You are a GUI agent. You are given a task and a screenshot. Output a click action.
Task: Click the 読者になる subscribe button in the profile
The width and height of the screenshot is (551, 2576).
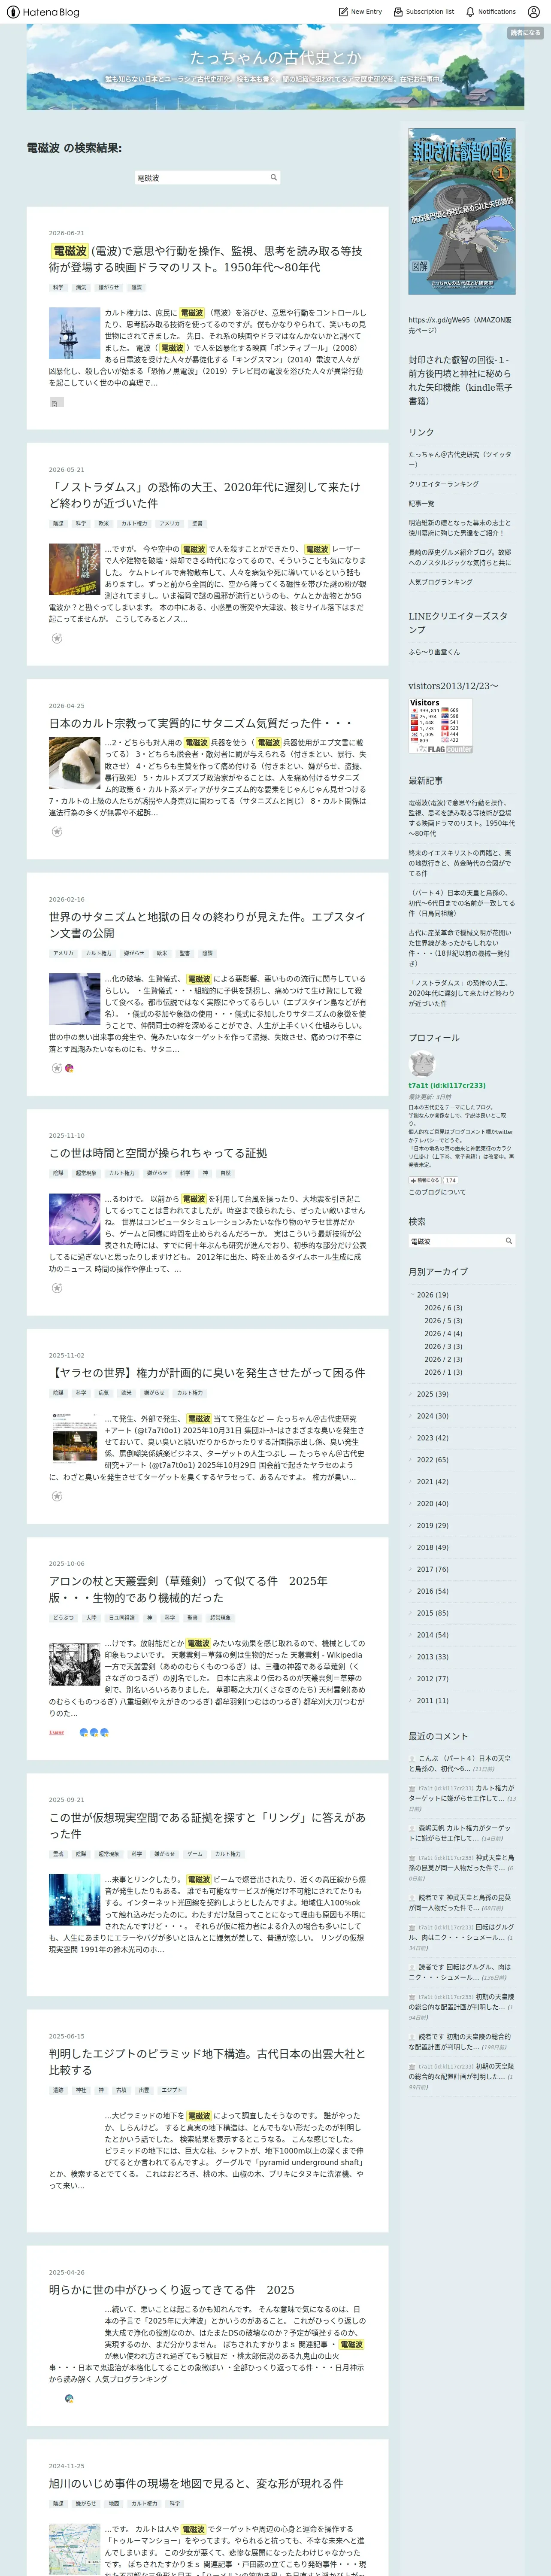pos(425,1180)
